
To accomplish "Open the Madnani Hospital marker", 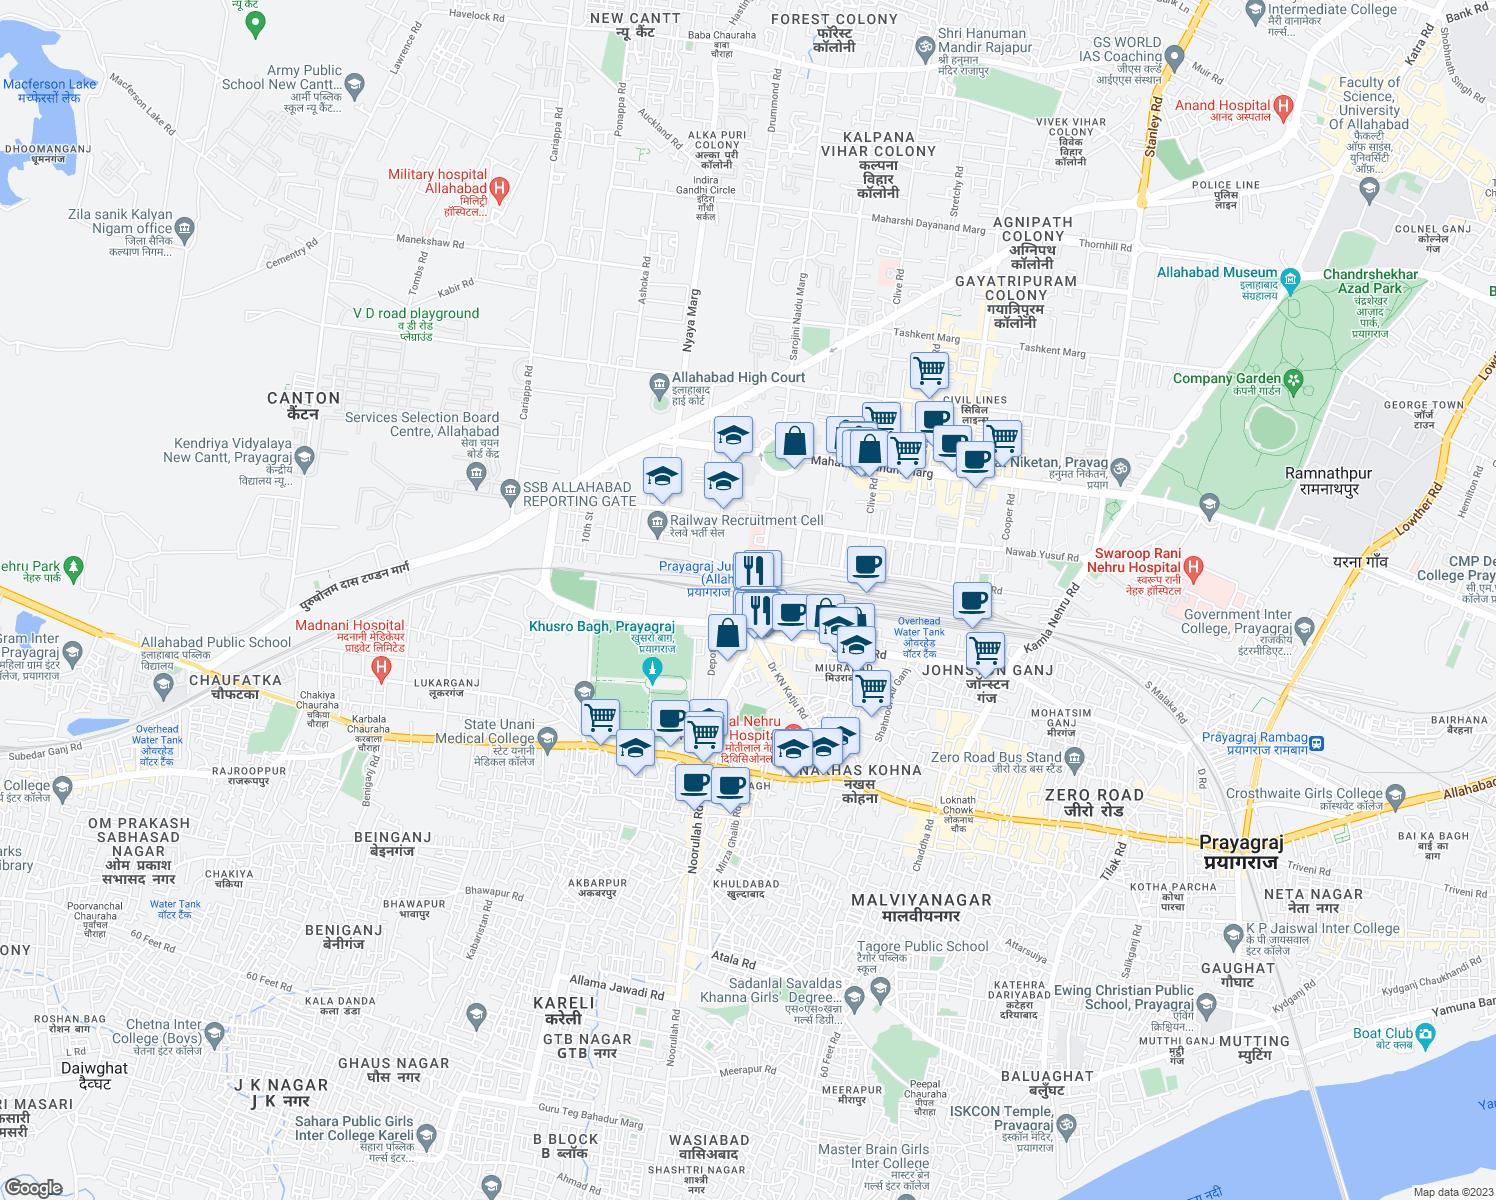I will click(380, 669).
